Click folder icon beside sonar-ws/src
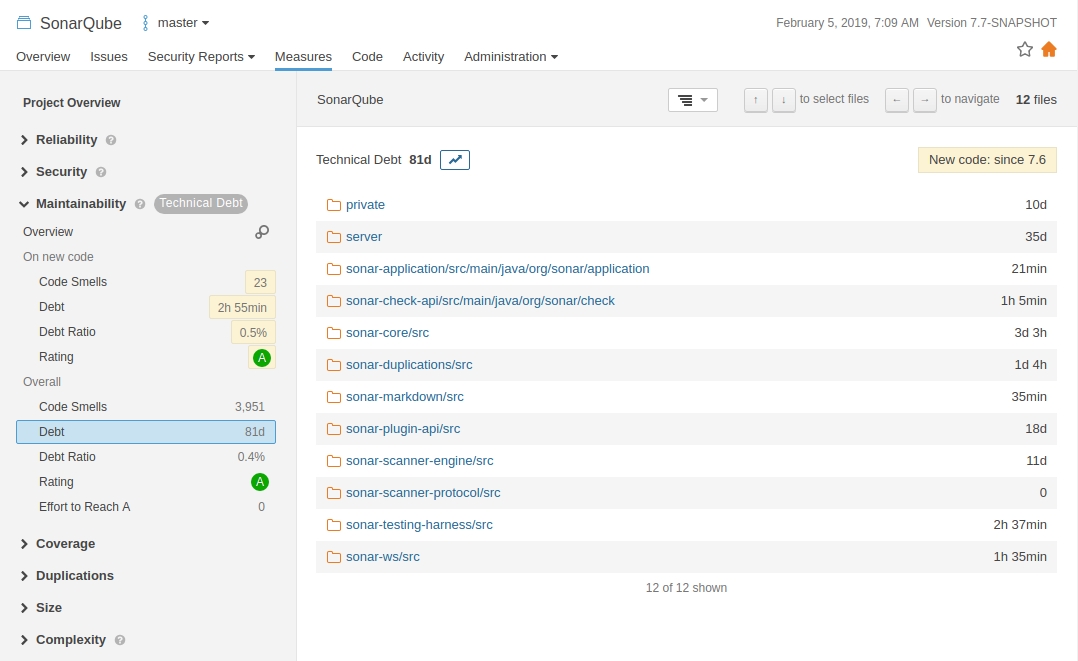Screen dimensions: 1078x661 (333, 557)
